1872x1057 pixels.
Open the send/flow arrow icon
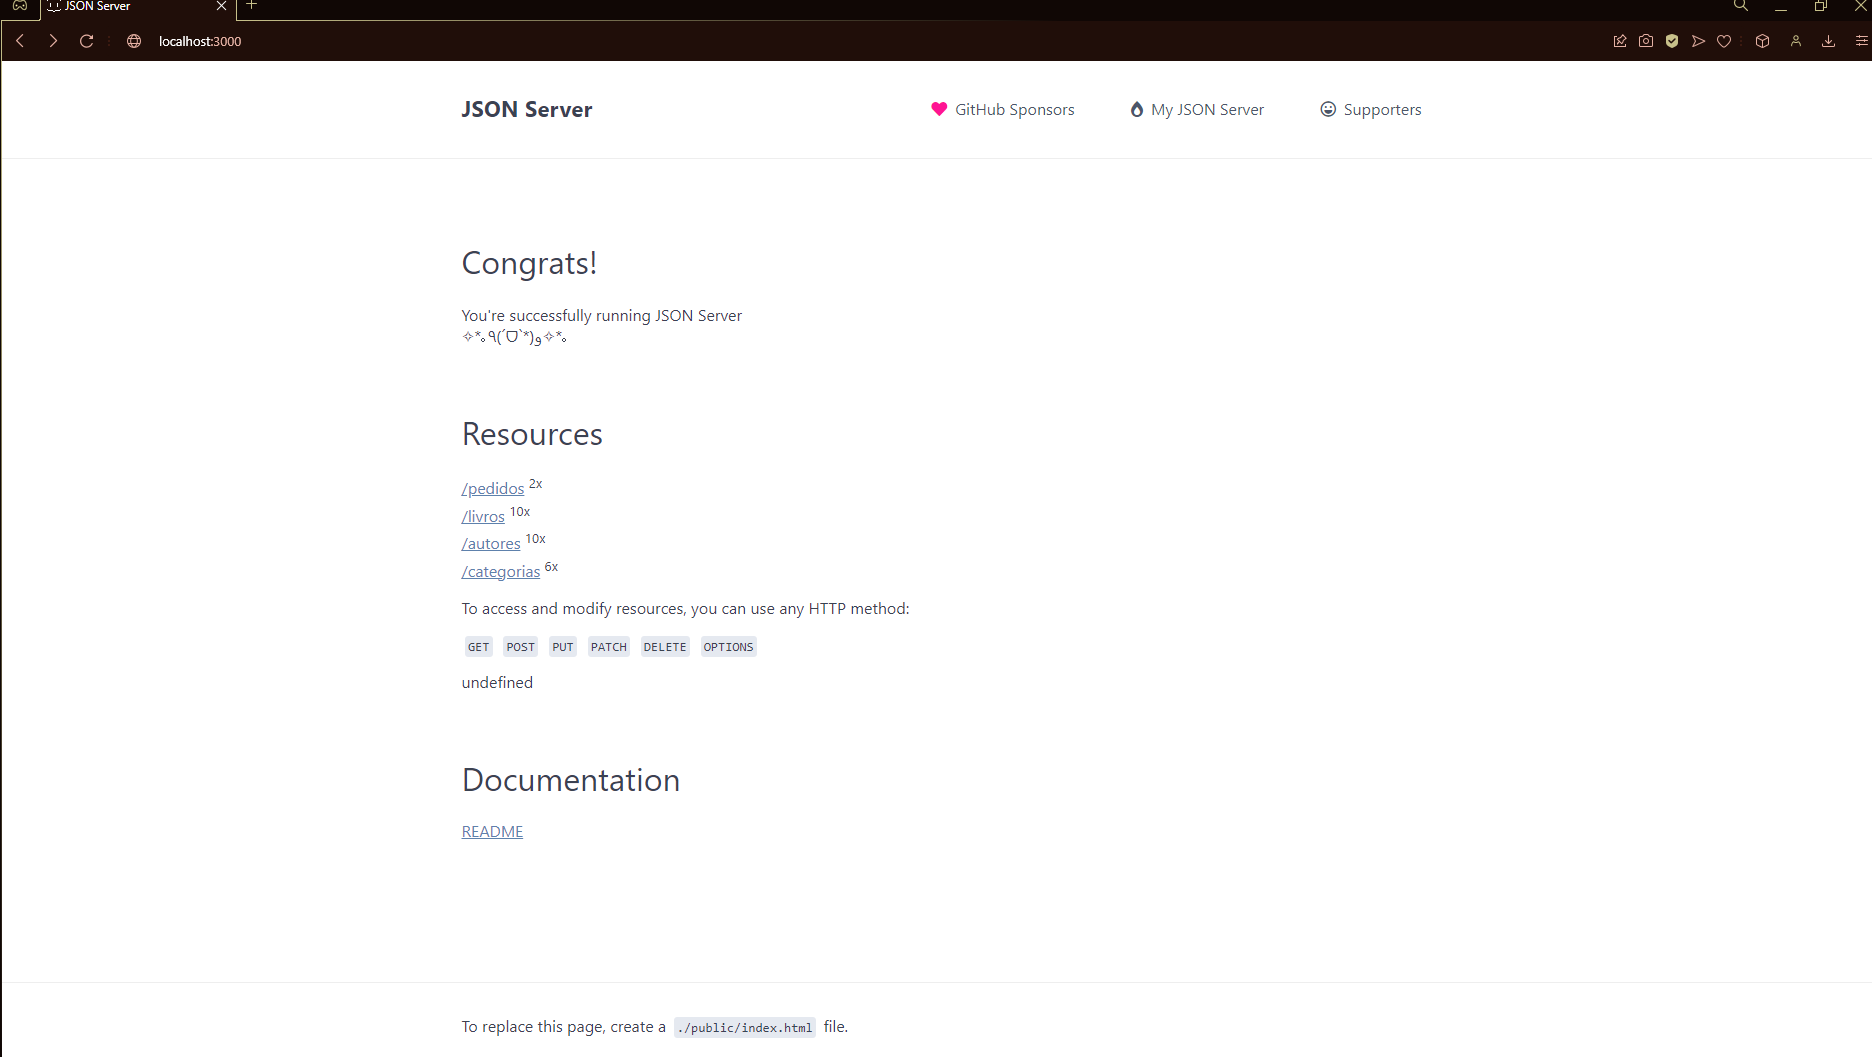point(1698,41)
